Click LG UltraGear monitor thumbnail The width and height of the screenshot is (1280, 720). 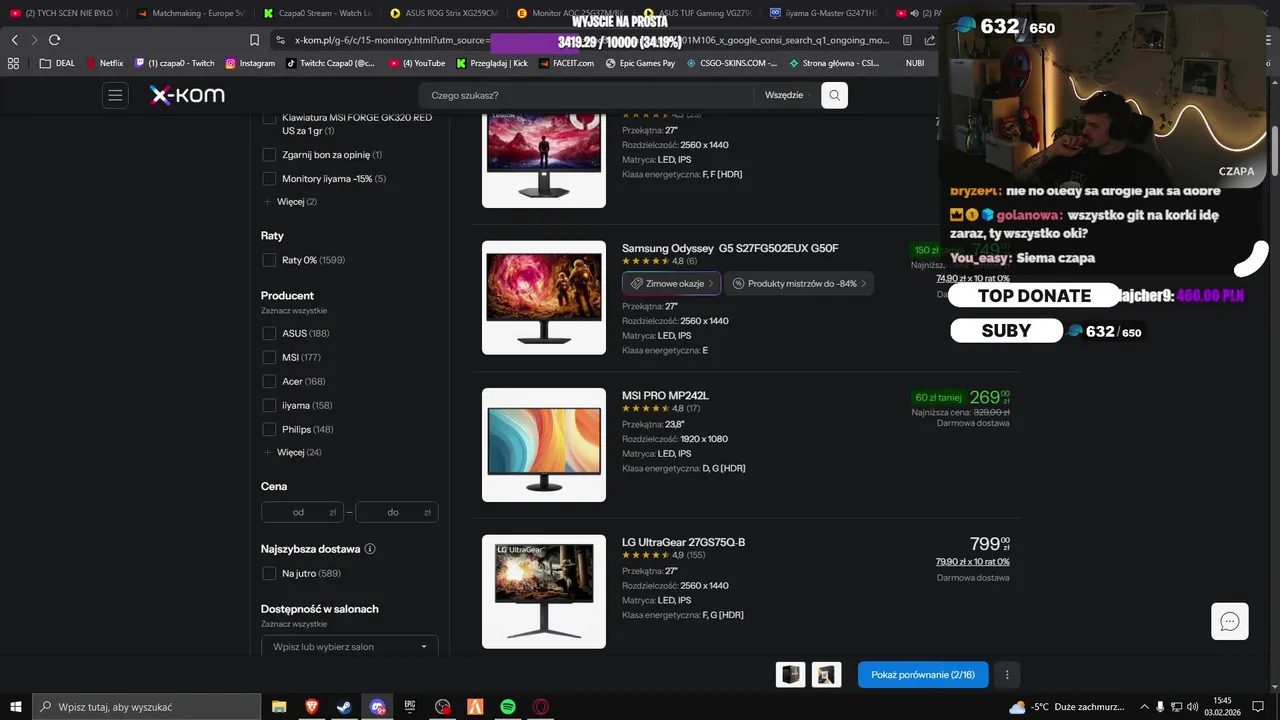pyautogui.click(x=544, y=591)
